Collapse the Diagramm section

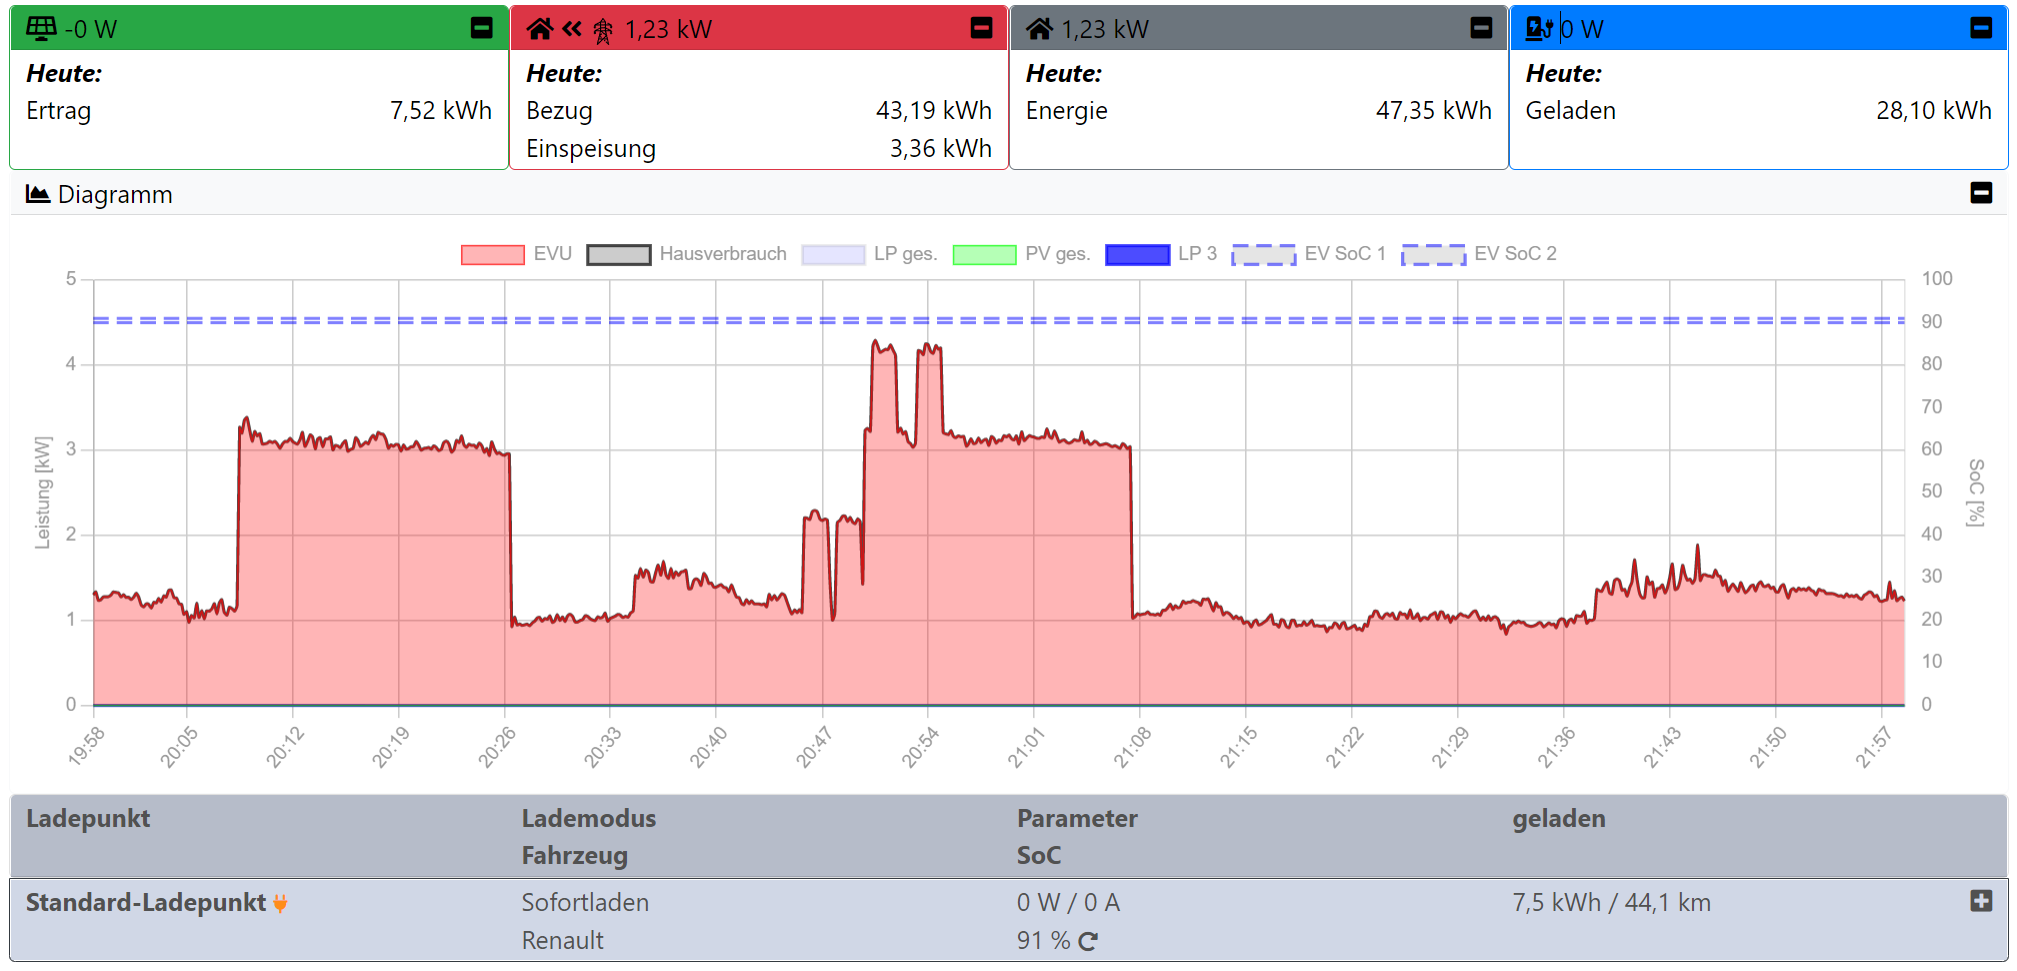click(1981, 193)
